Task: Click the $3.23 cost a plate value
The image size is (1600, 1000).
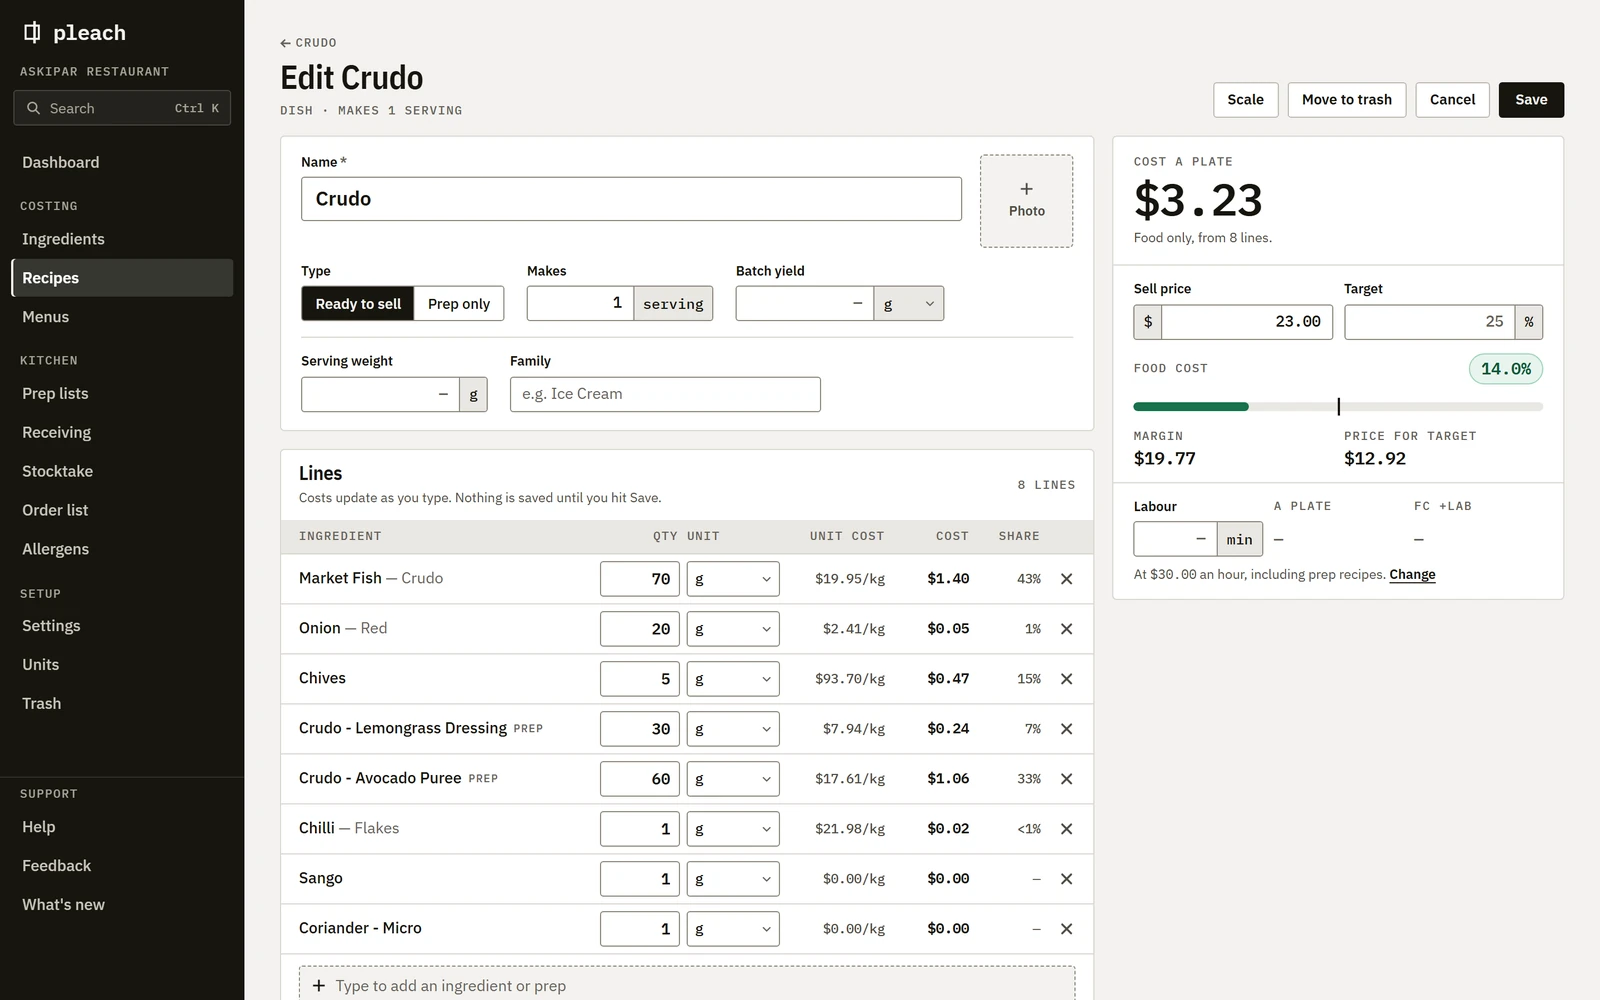Action: pyautogui.click(x=1198, y=200)
